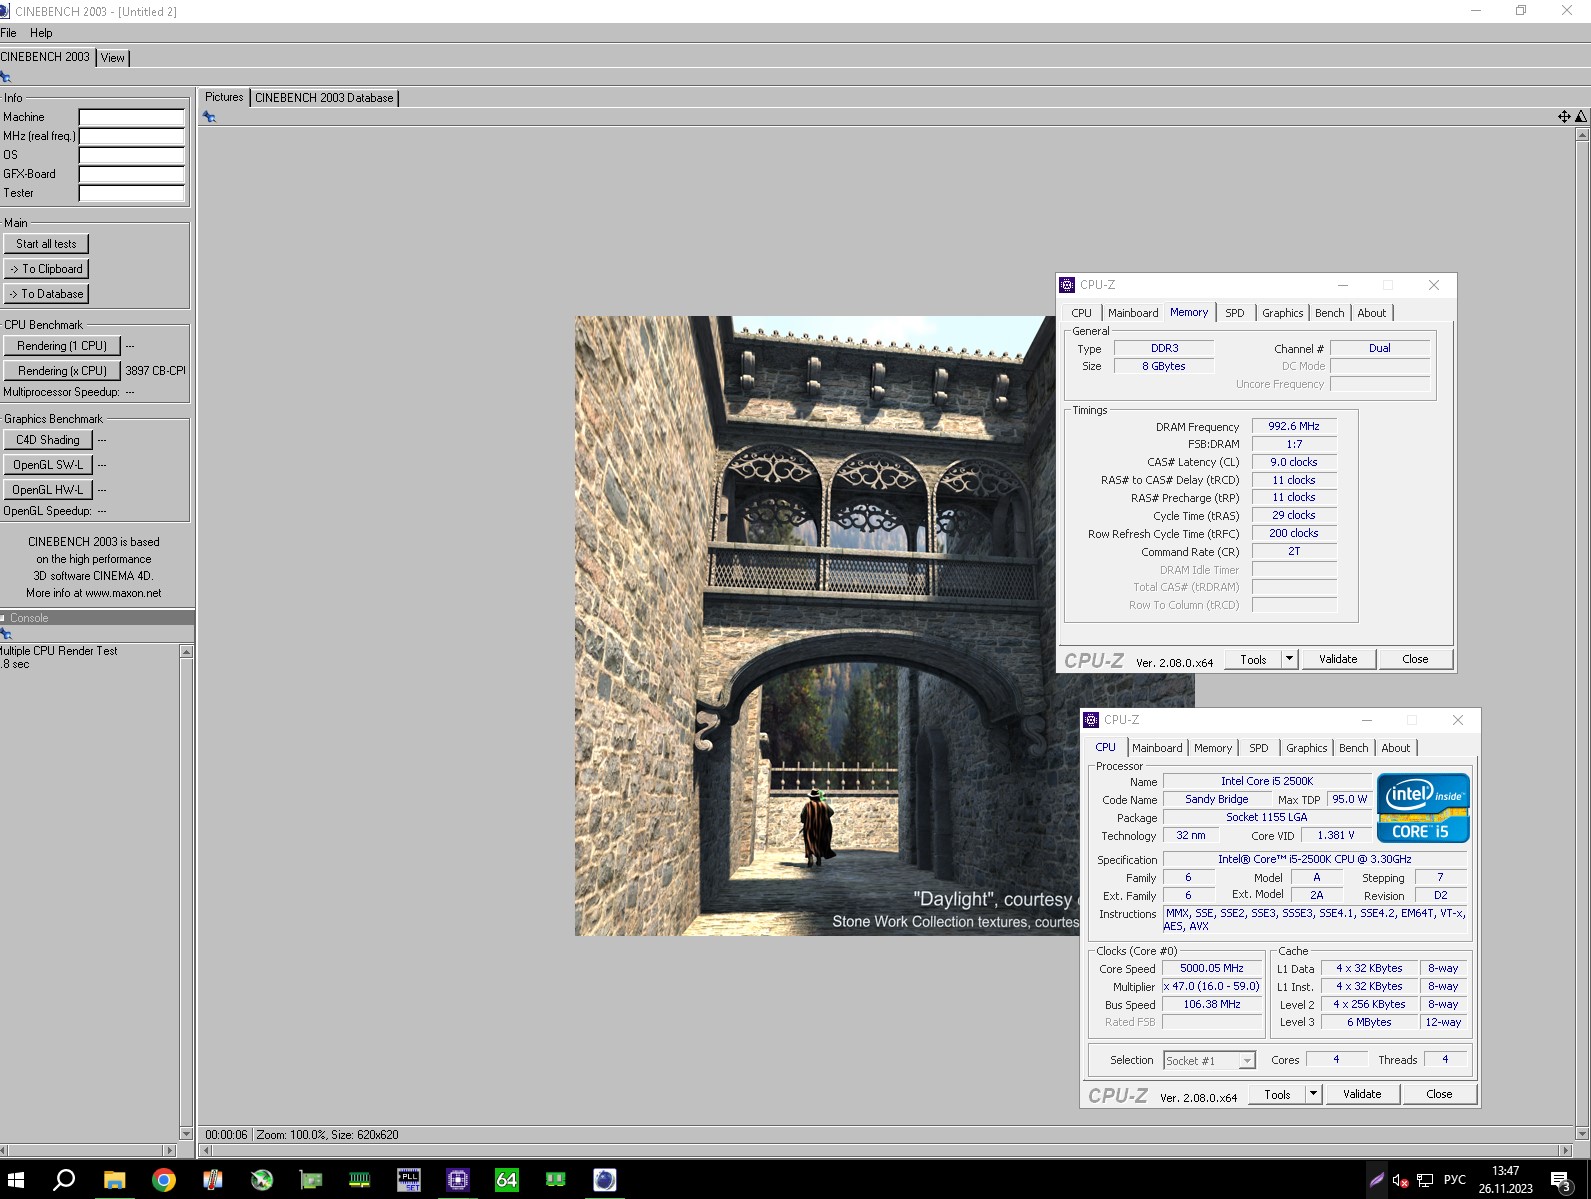Click the GFX-Board input field

click(132, 174)
